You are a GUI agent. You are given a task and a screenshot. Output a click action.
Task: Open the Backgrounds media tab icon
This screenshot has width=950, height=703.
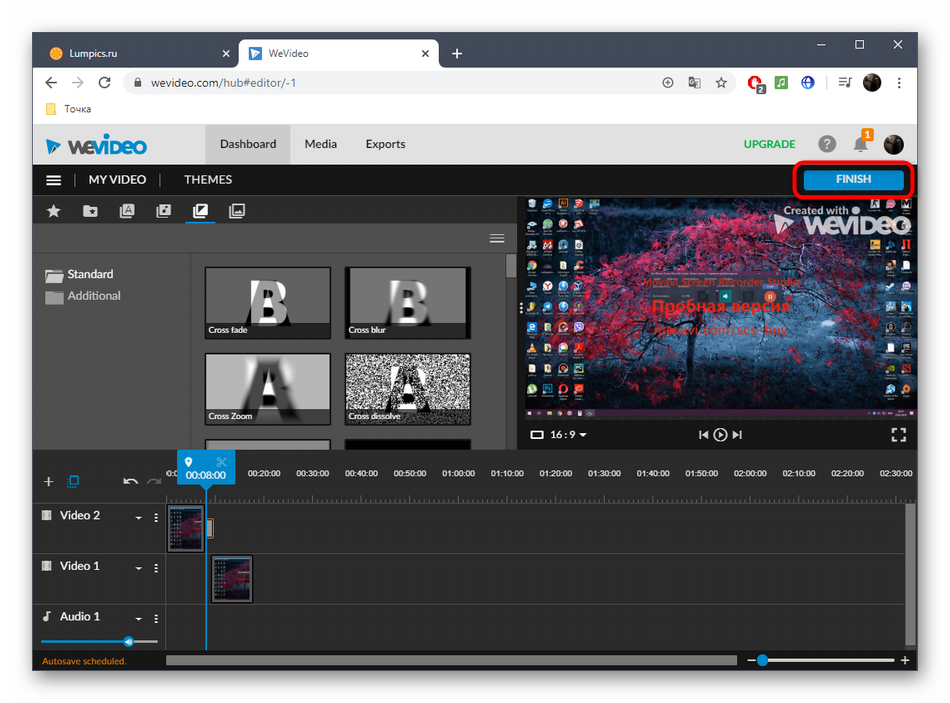pos(237,211)
